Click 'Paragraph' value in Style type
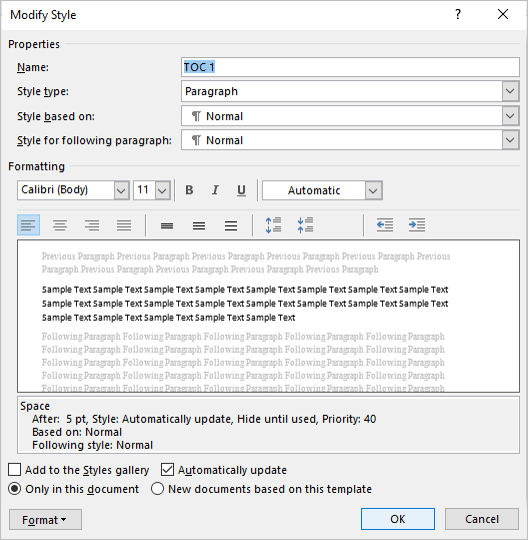Viewport: 528px width, 540px height. (x=211, y=91)
